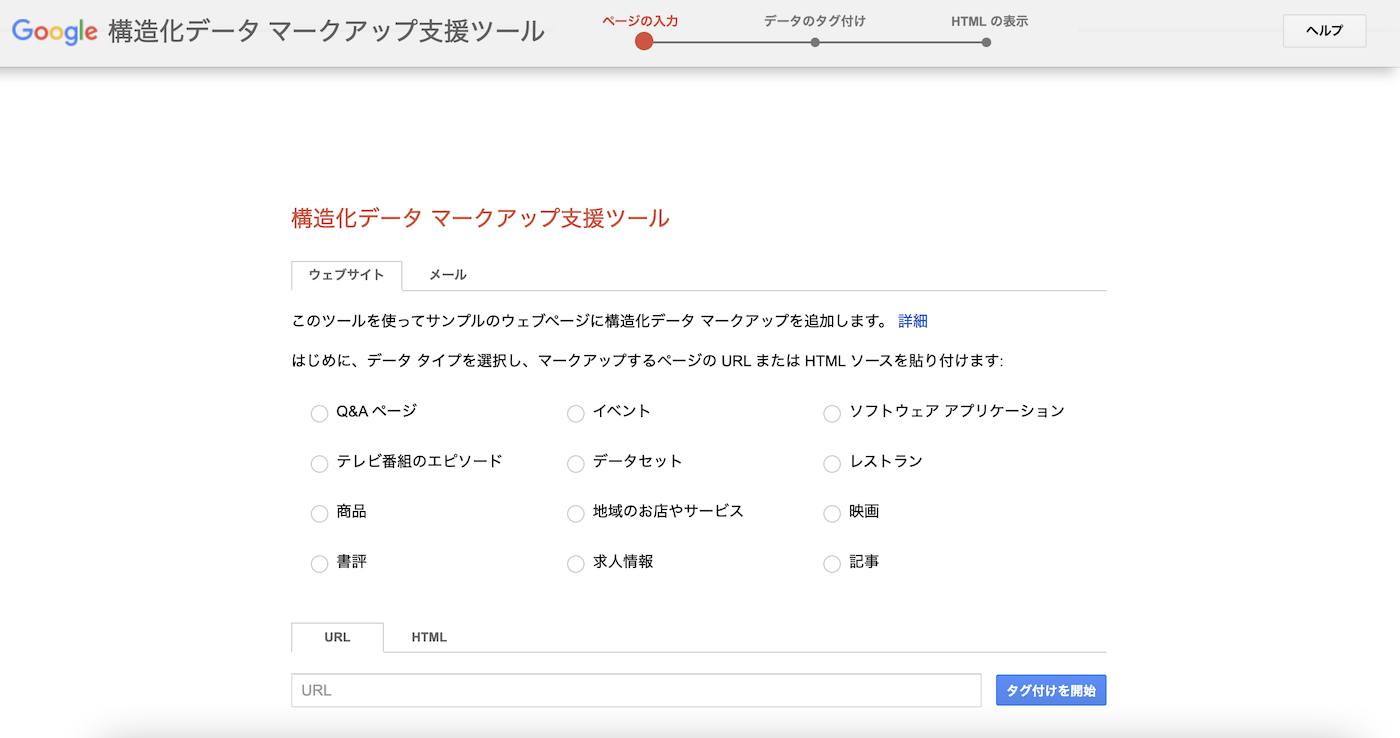Click the Google logo

[54, 31]
